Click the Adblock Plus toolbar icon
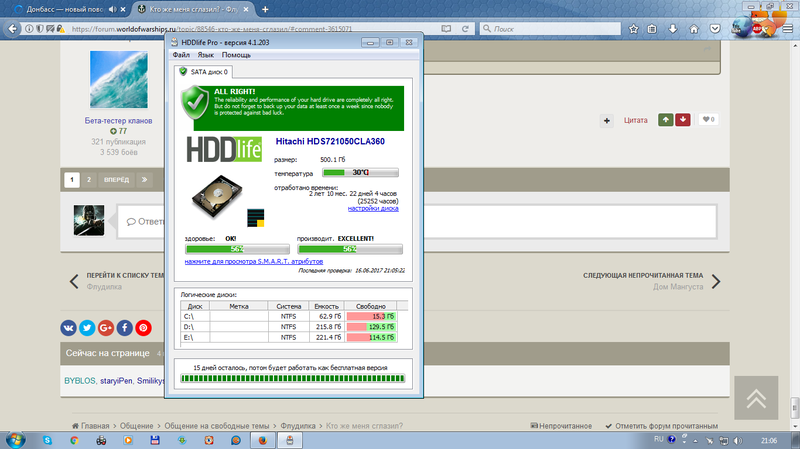This screenshot has height=449, width=800. [757, 29]
